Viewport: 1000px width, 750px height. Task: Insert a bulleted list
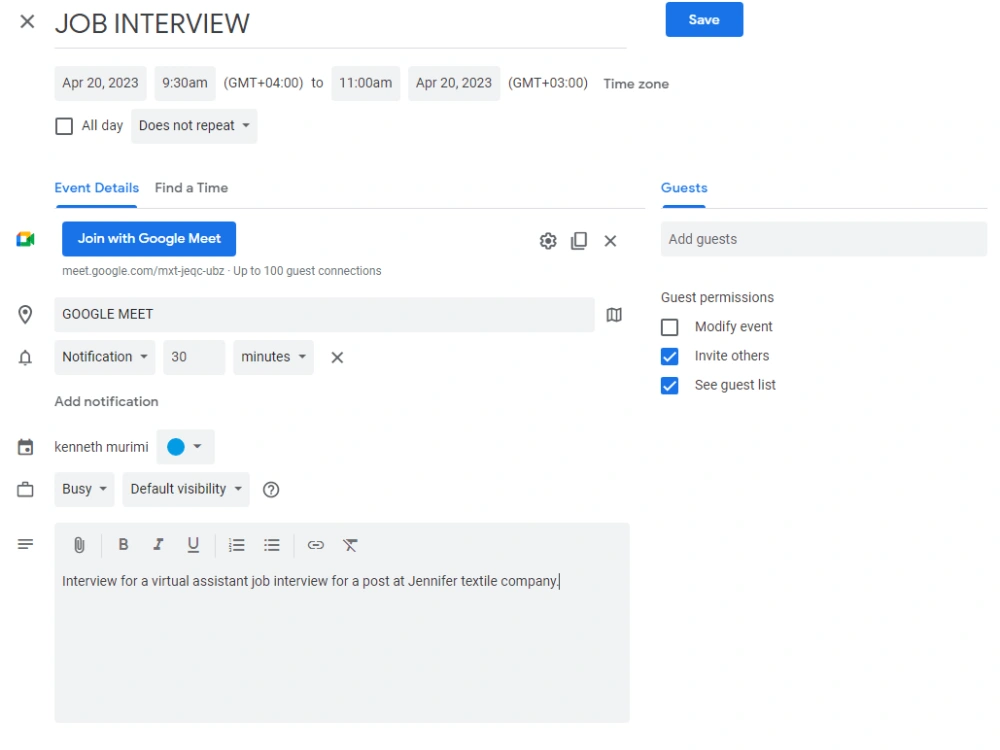(272, 545)
